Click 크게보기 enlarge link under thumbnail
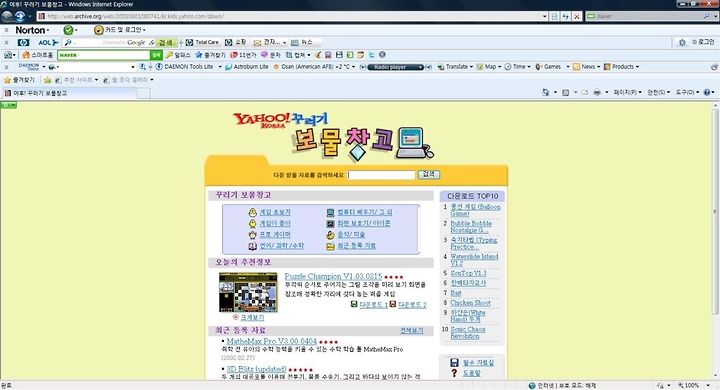 pyautogui.click(x=252, y=317)
